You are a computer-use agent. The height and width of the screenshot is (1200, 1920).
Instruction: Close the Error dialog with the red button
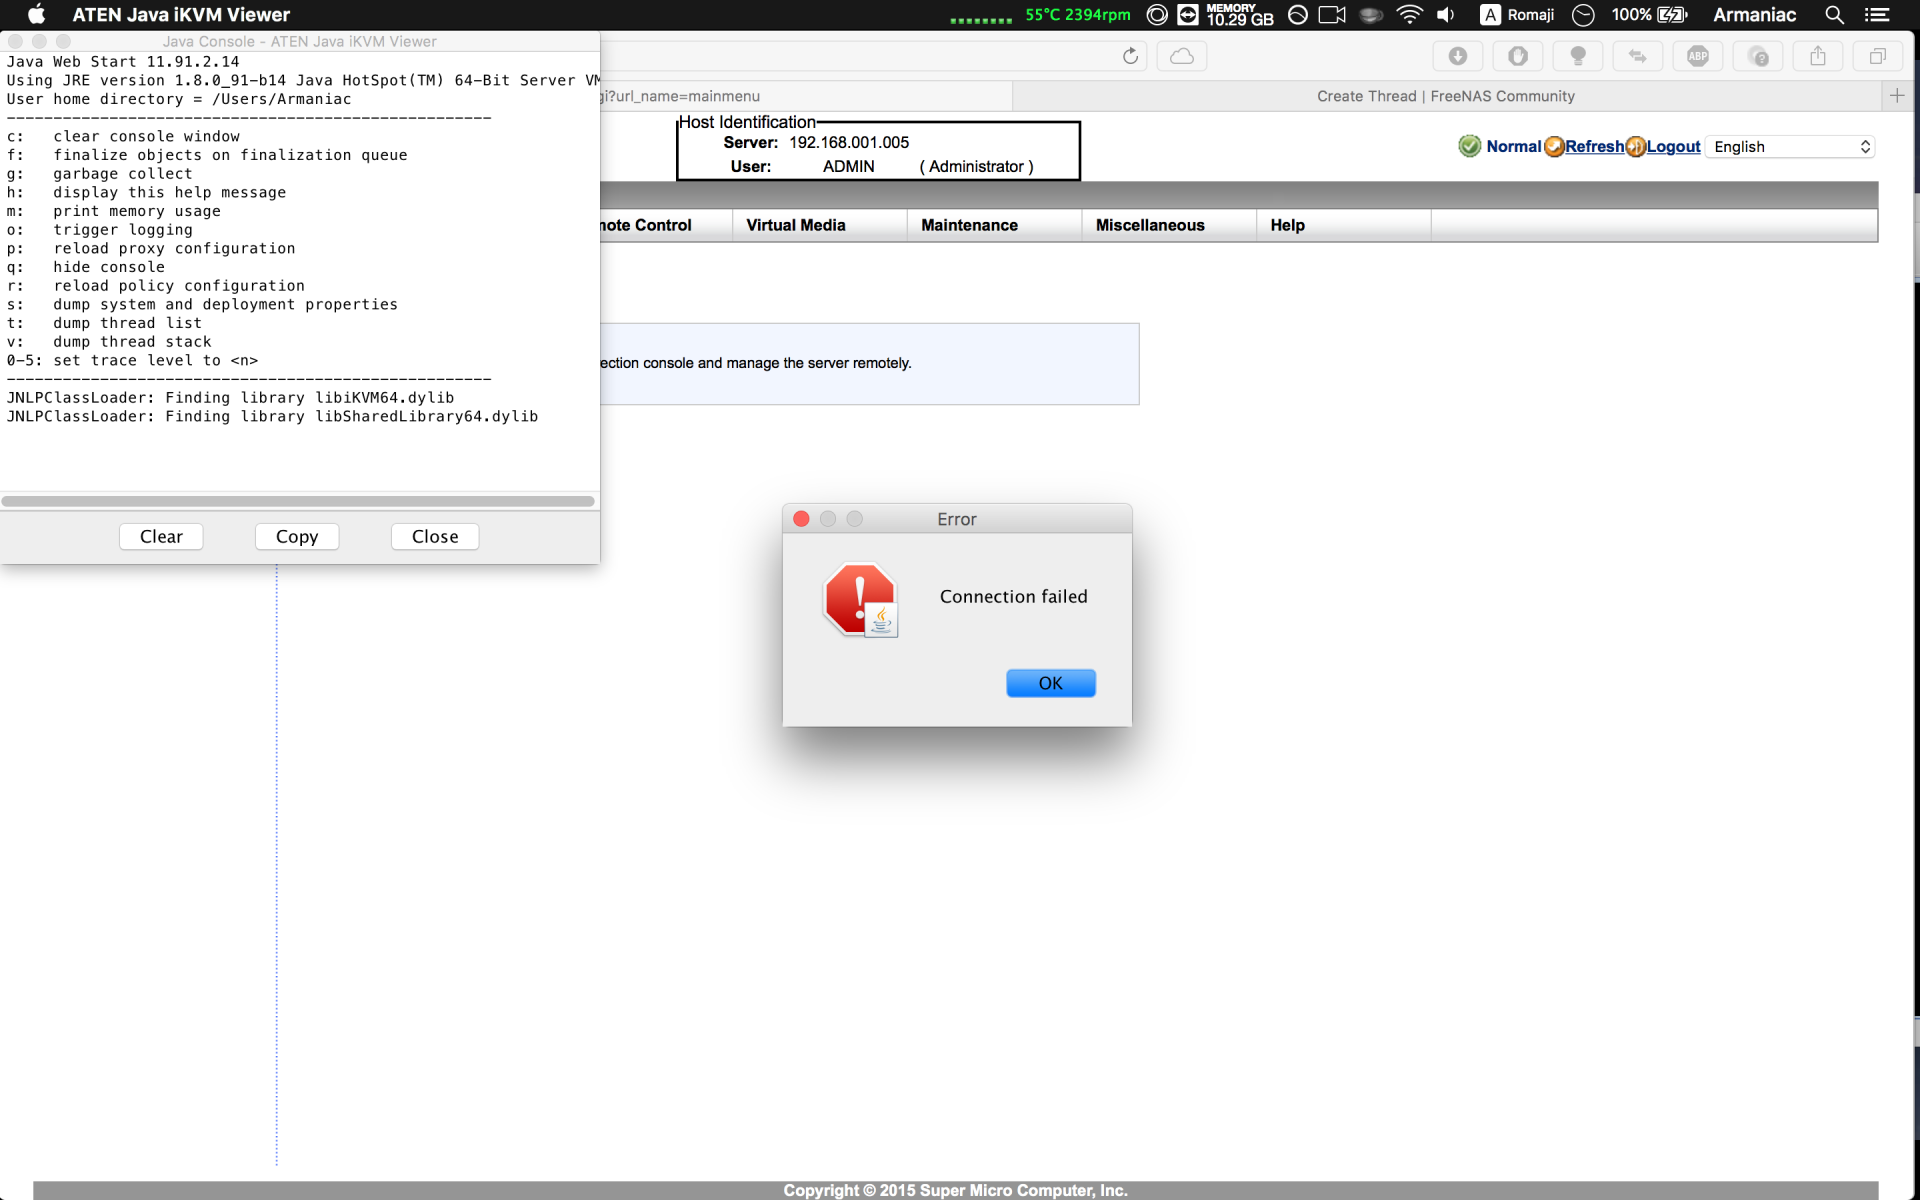801,519
